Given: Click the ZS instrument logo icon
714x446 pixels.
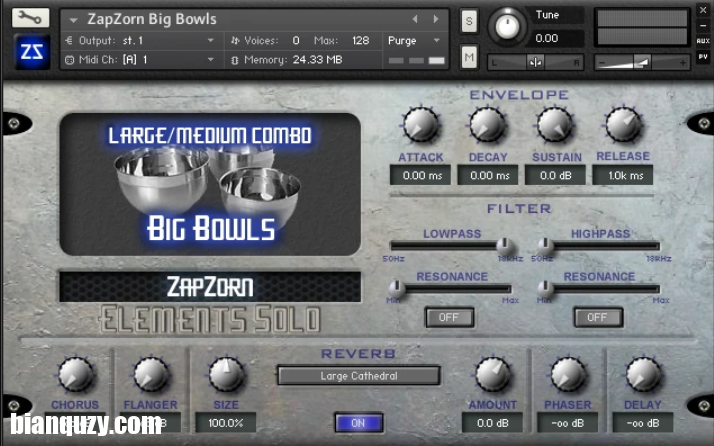Looking at the screenshot, I should pyautogui.click(x=32, y=52).
